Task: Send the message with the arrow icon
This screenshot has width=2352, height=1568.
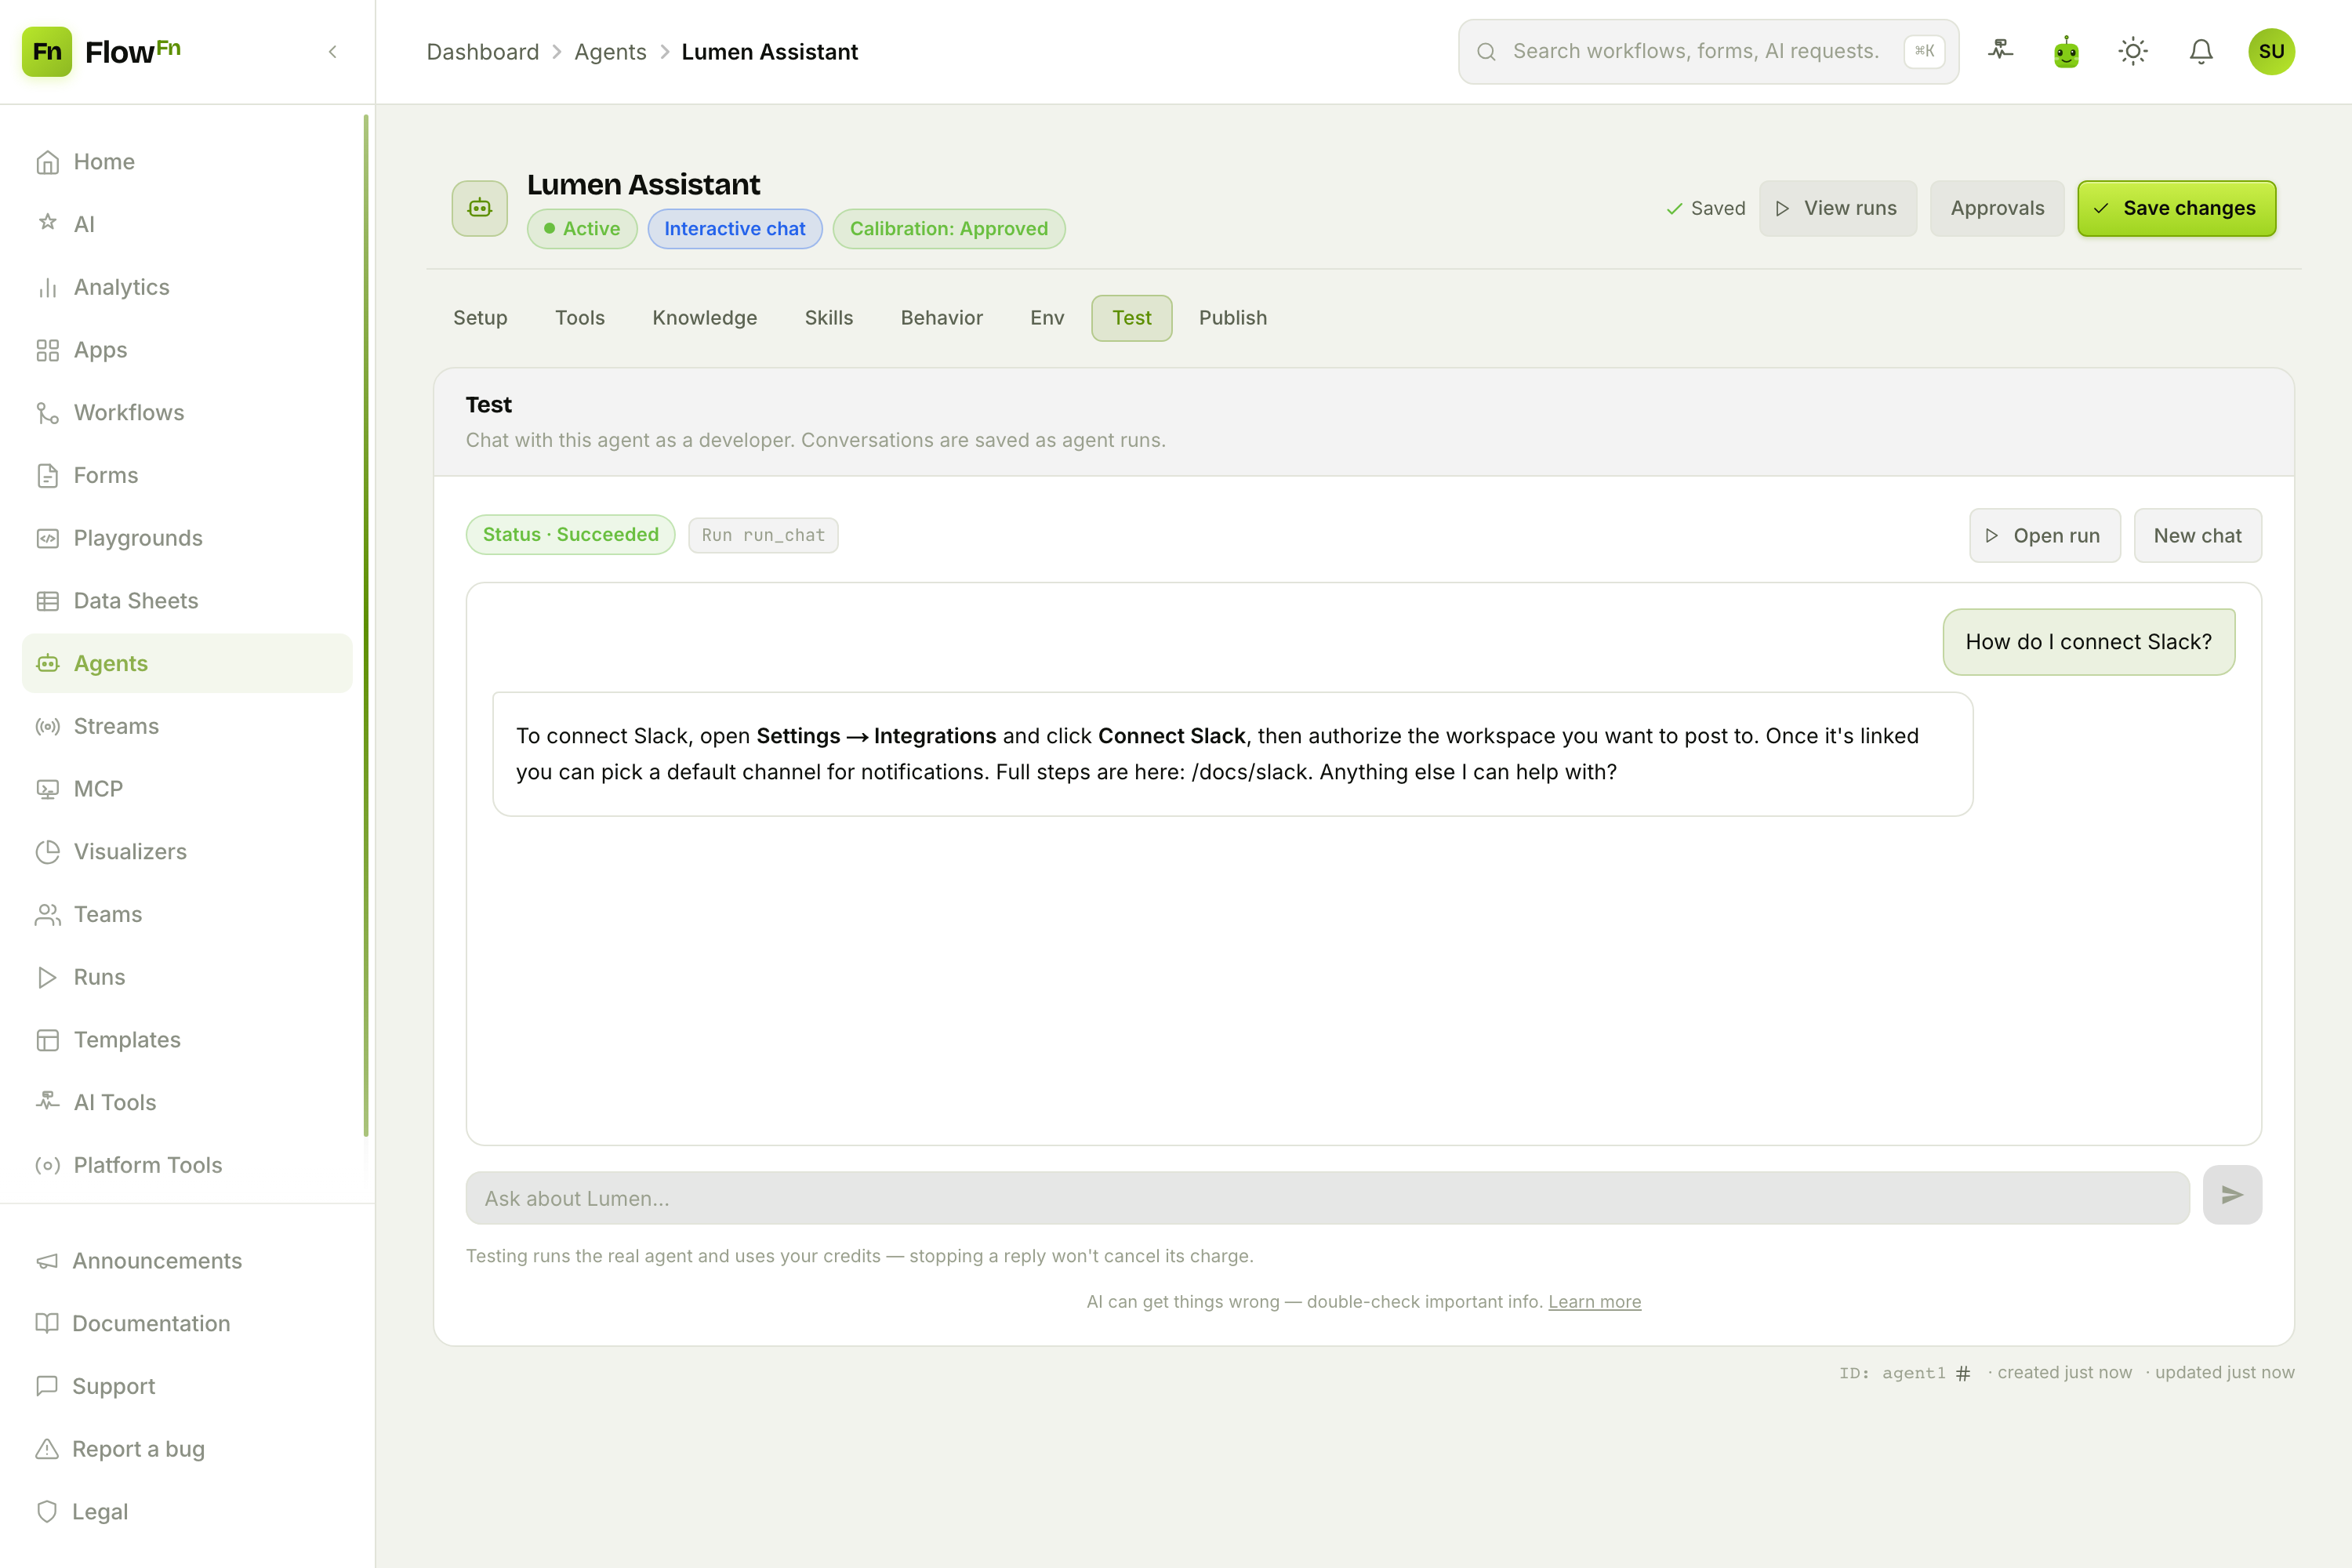Action: [2232, 1195]
